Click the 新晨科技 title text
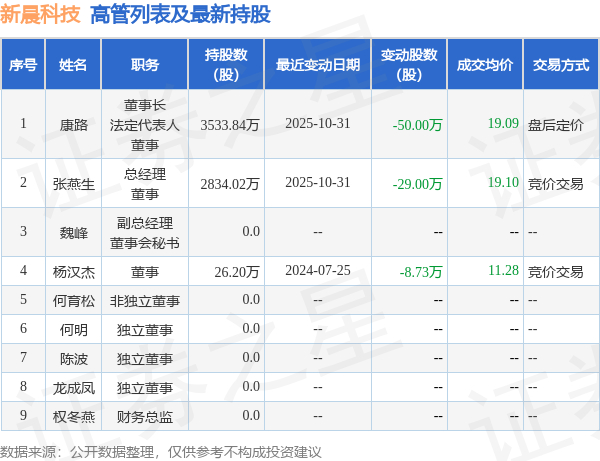Screen dimensions: 600x461 click(x=40, y=15)
